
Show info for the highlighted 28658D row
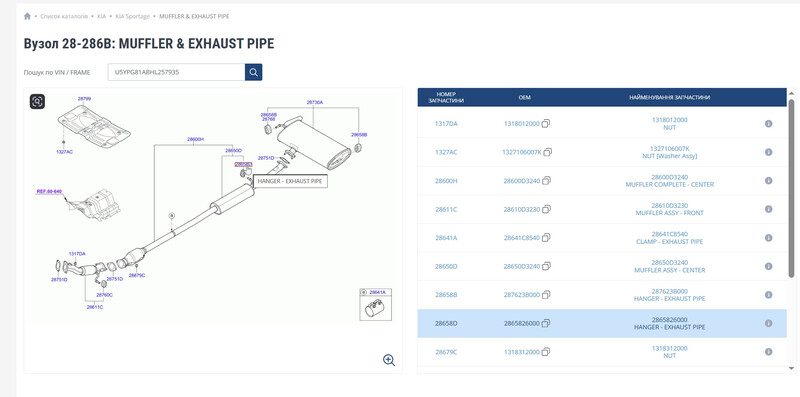pos(768,324)
